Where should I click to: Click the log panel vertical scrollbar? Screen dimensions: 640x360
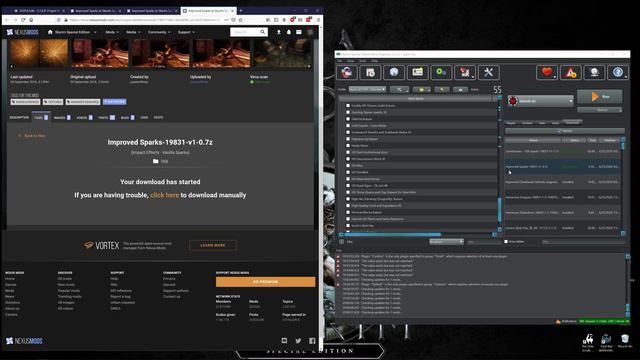[x=628, y=307]
